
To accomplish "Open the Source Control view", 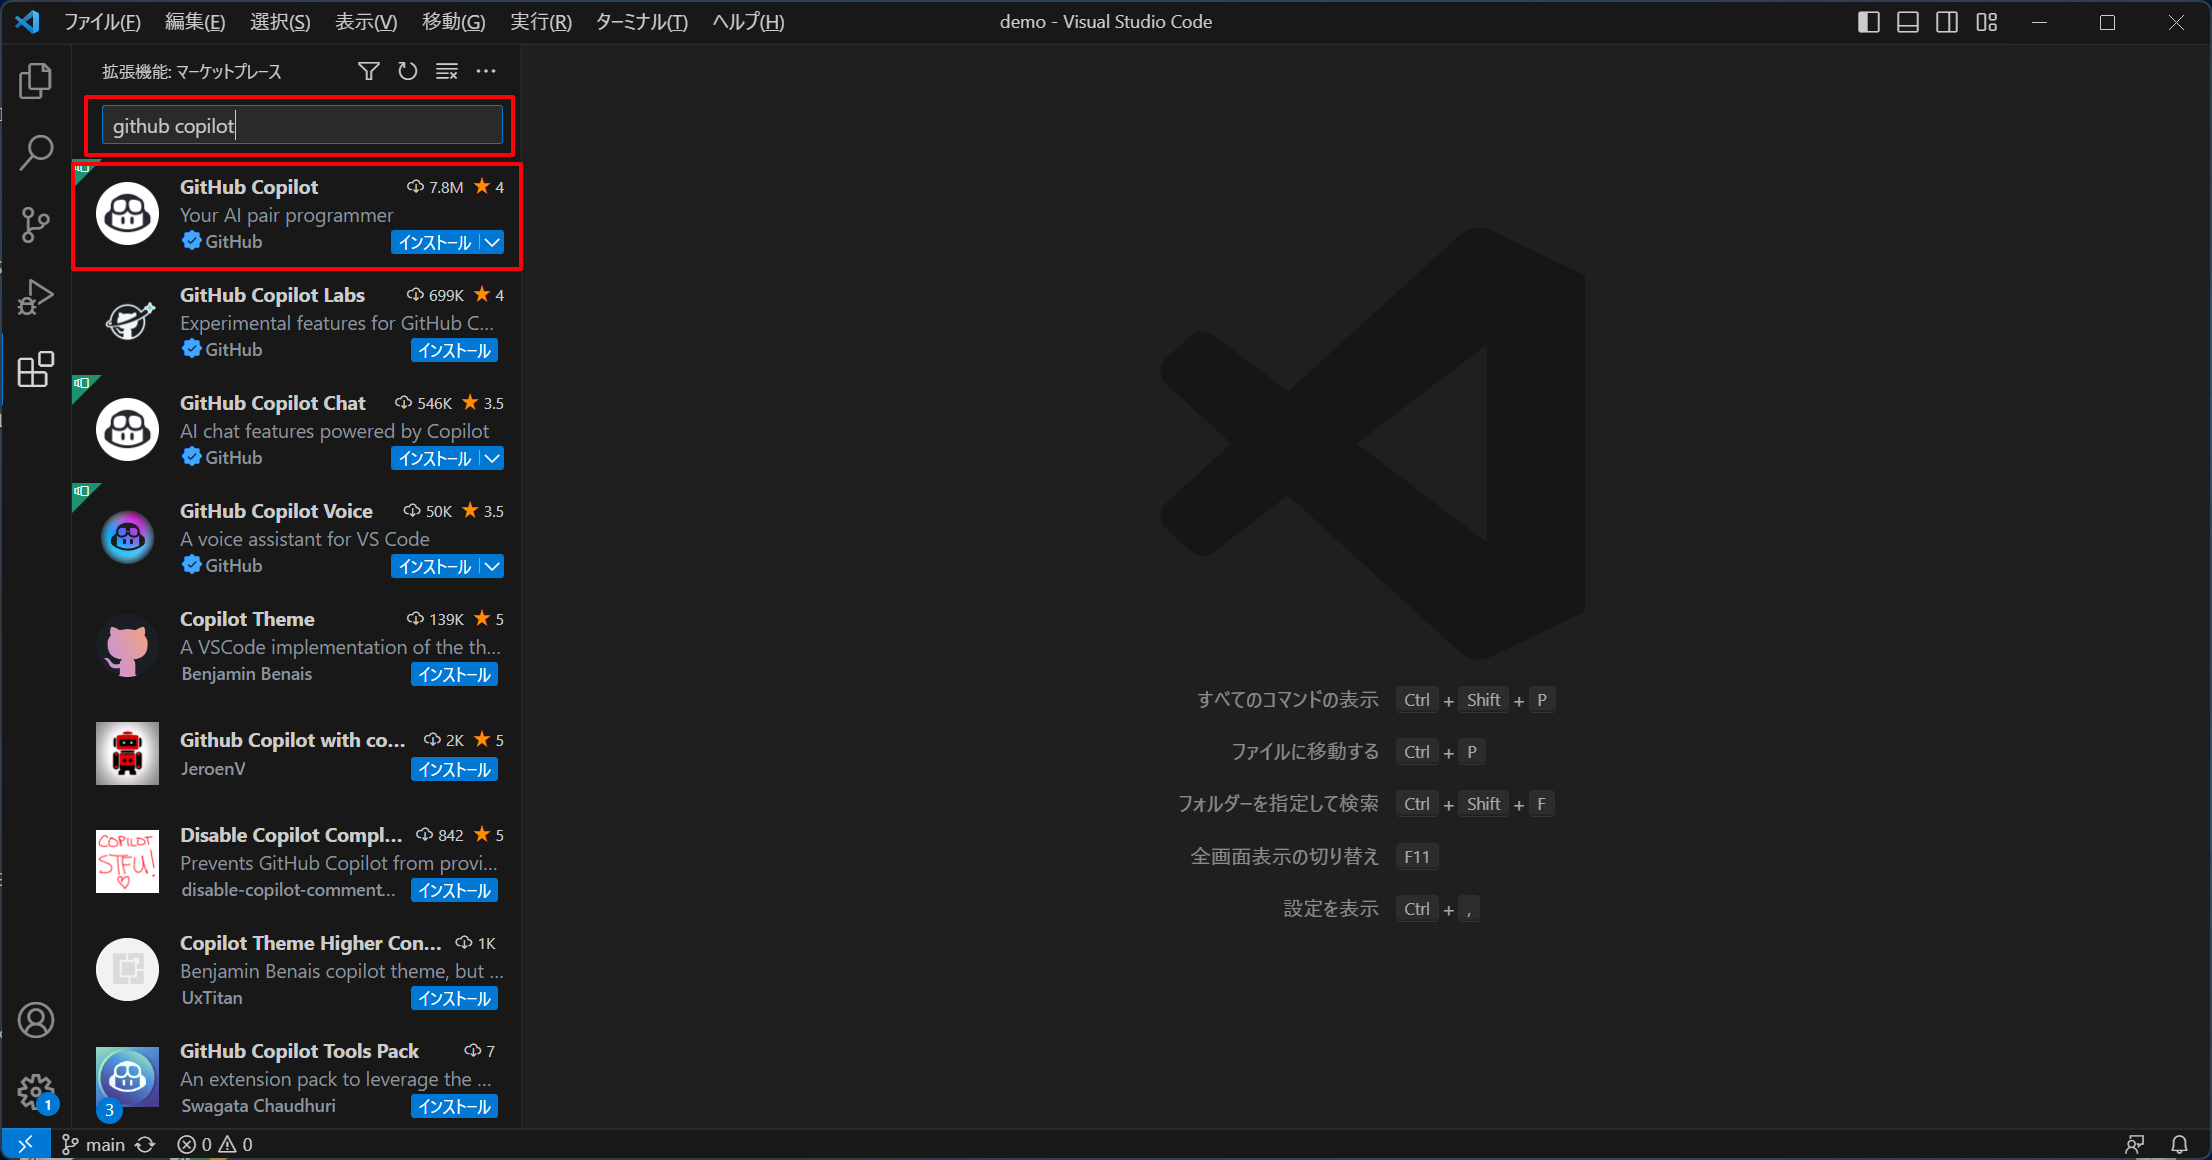I will pos(36,225).
